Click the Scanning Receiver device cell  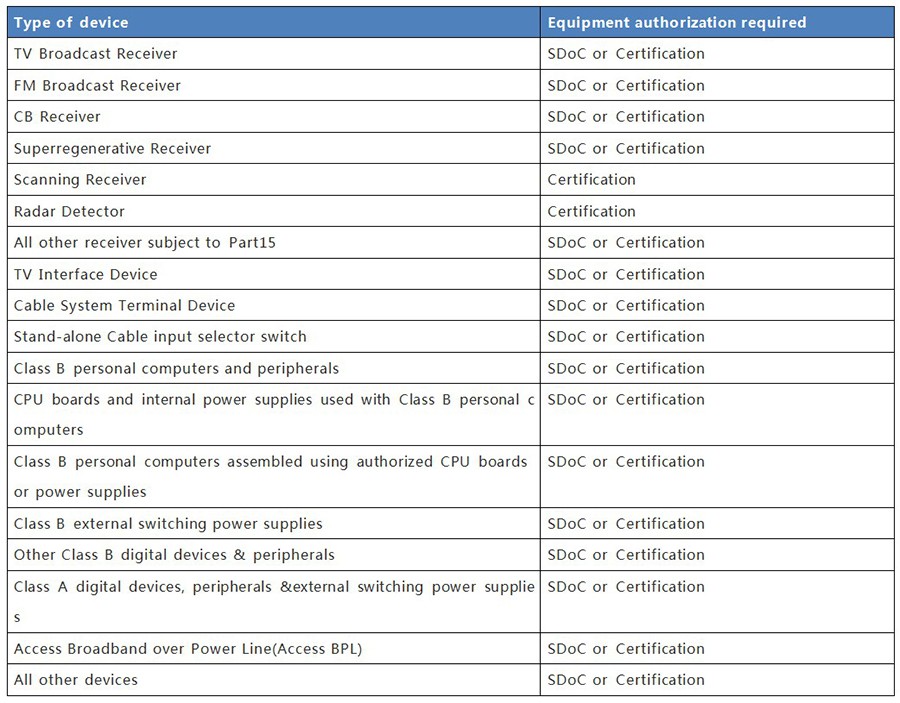80,180
